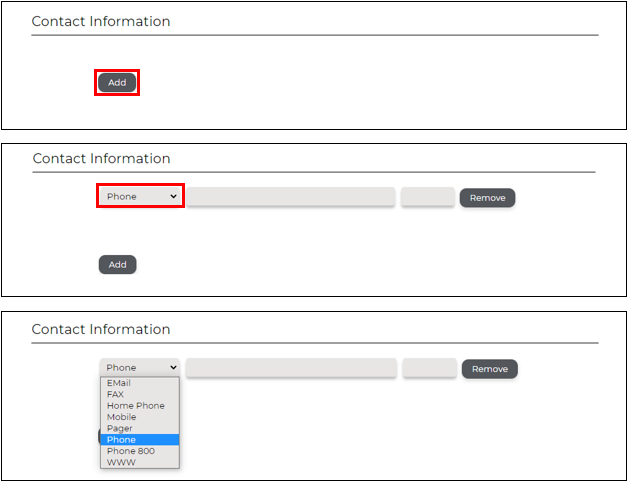The image size is (630, 482).
Task: Open Phone dropdown in the middle panel
Action: 140,196
